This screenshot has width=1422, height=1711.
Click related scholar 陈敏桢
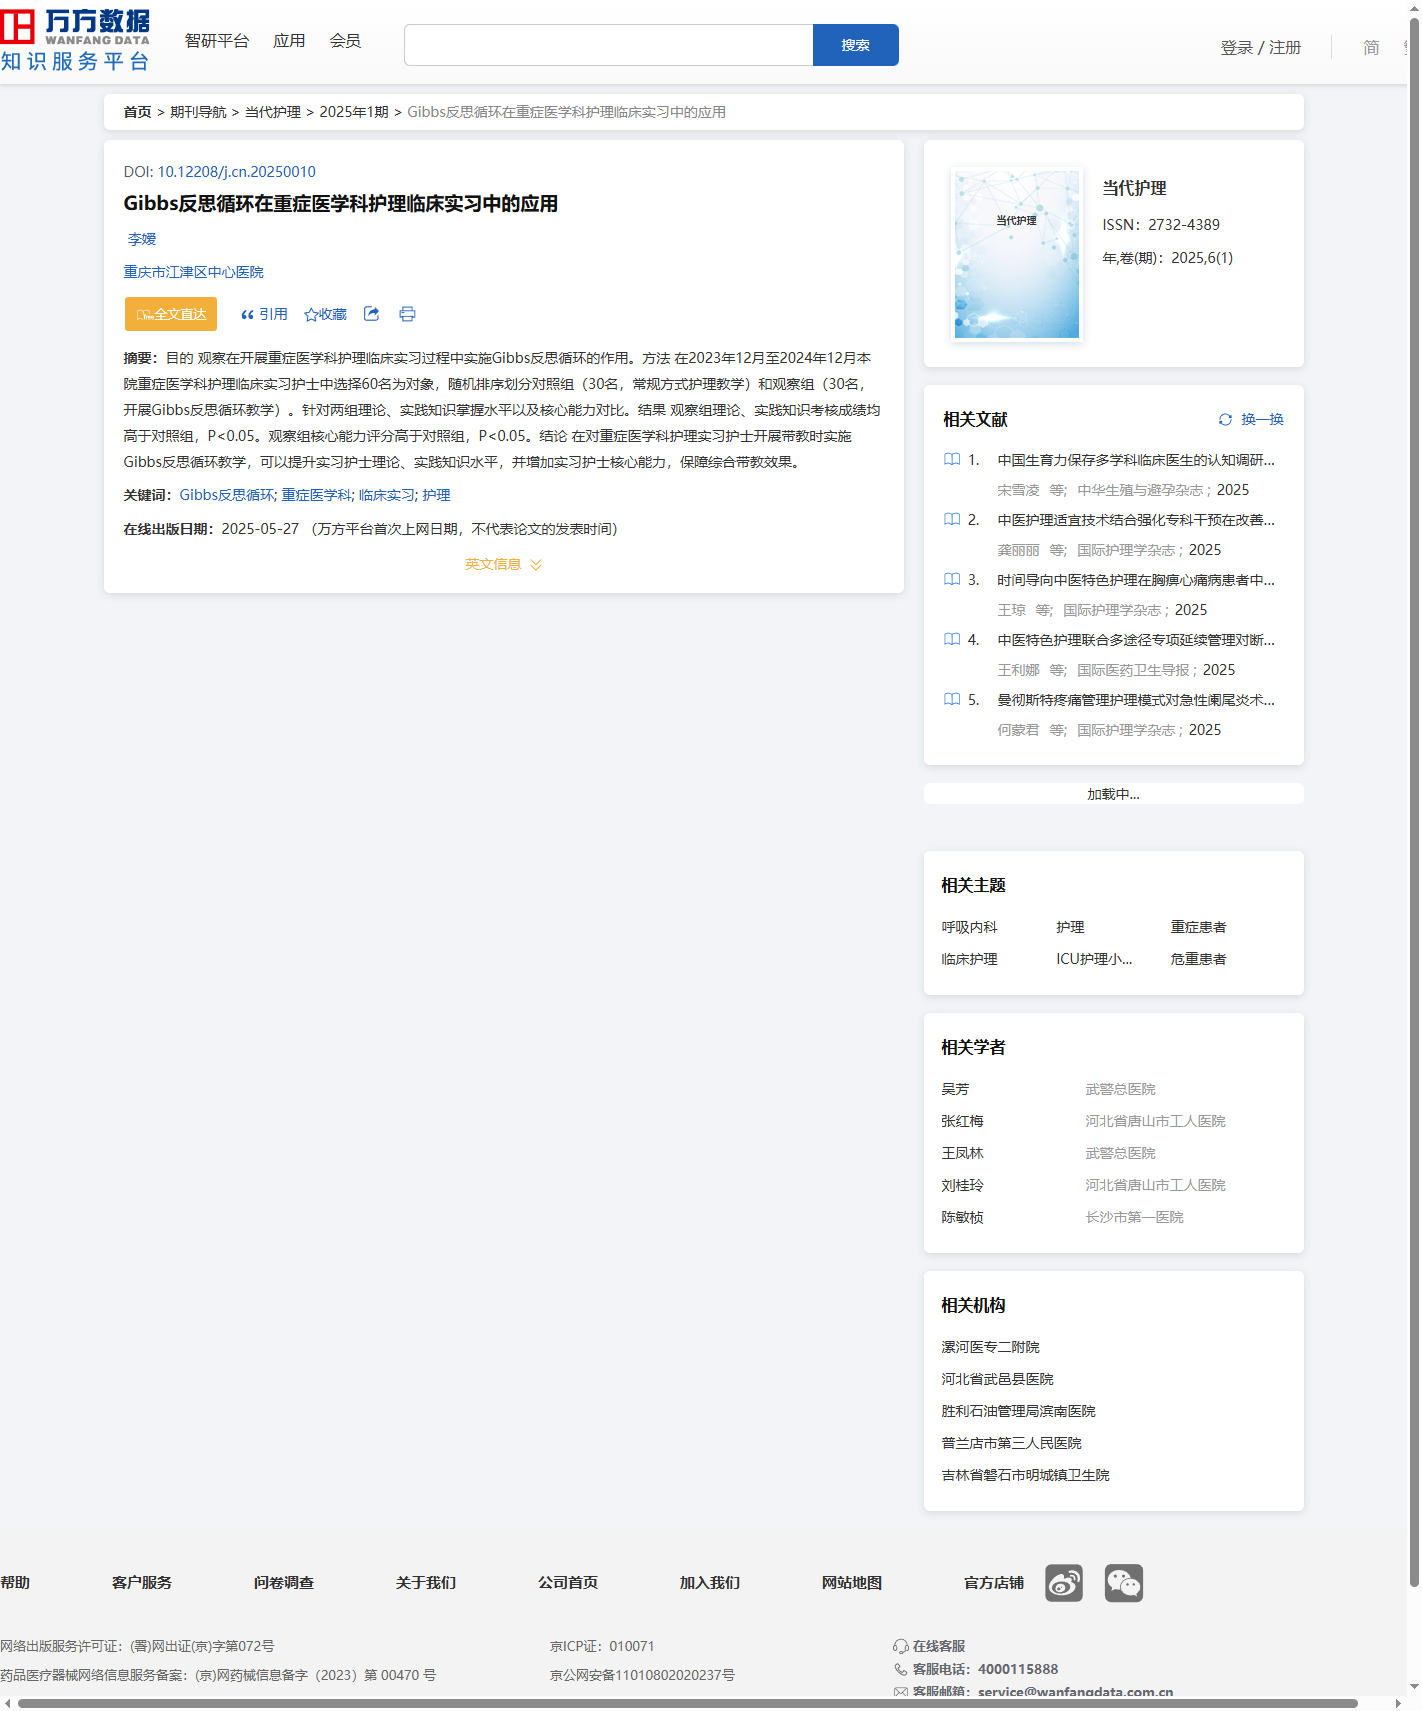(962, 1217)
